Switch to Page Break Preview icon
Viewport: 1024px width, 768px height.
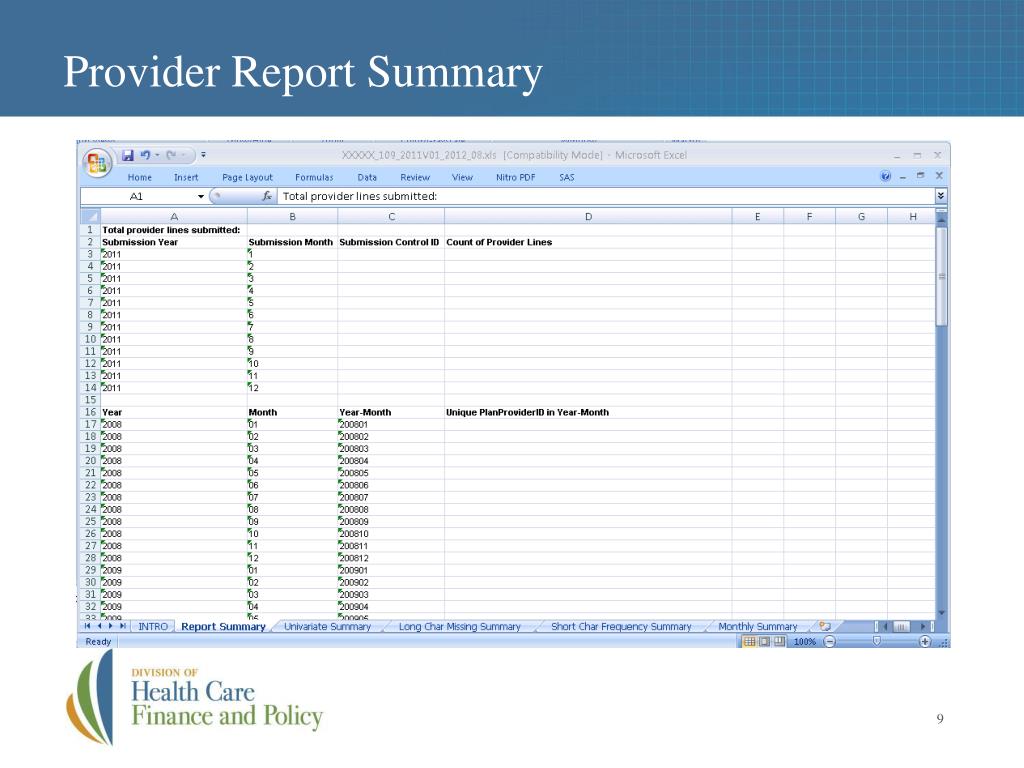778,642
